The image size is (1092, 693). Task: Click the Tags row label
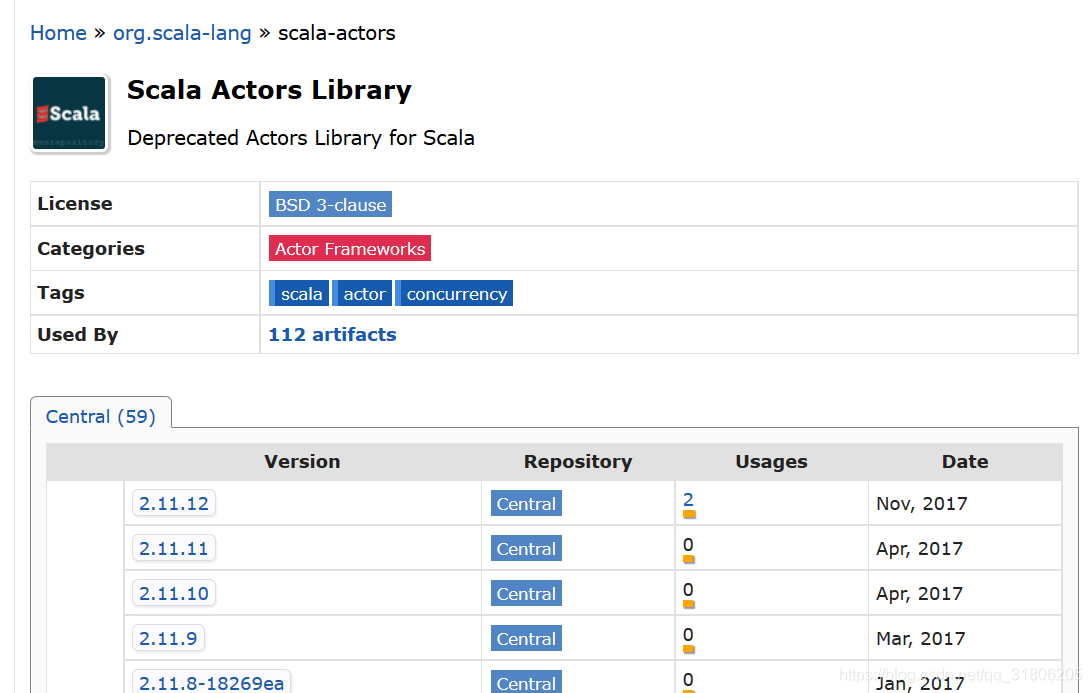(61, 293)
